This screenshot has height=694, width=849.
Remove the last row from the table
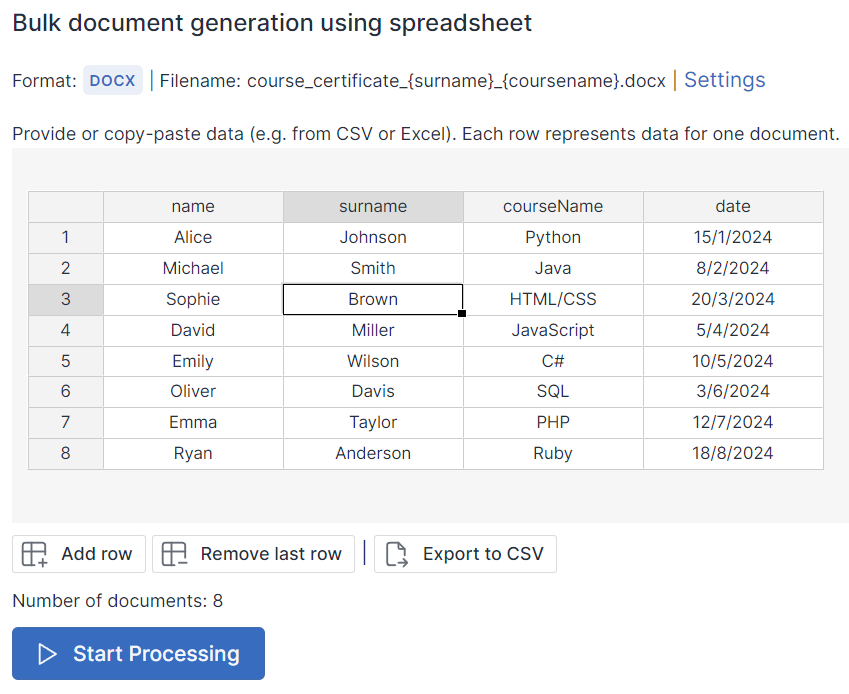click(253, 553)
